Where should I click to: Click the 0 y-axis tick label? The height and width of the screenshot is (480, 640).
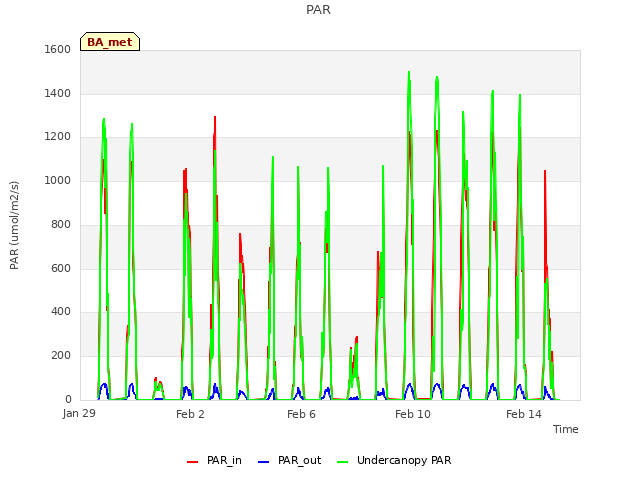68,399
